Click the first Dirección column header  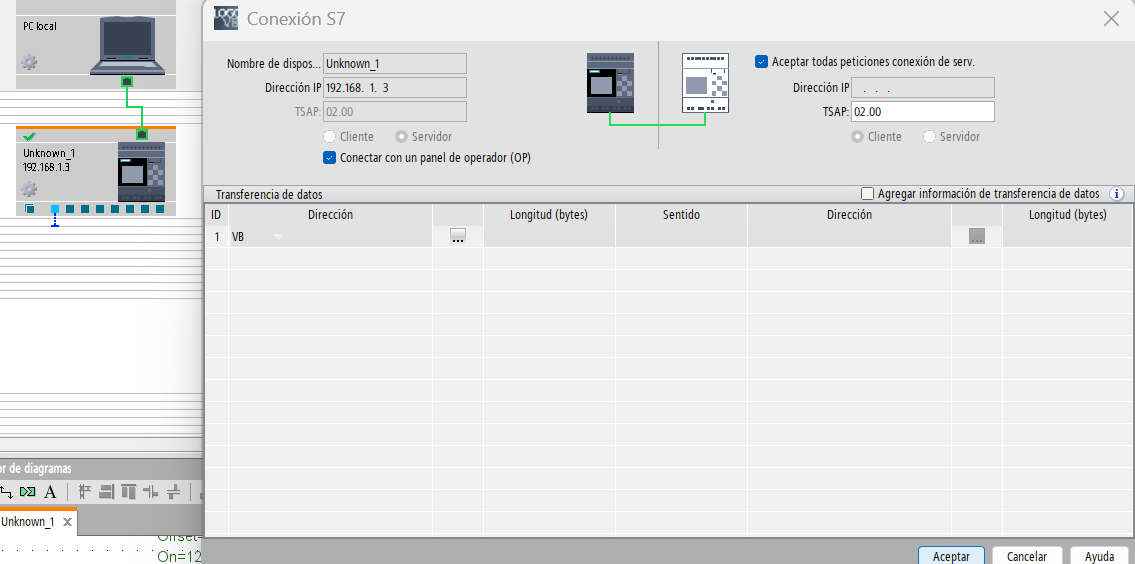click(x=331, y=214)
